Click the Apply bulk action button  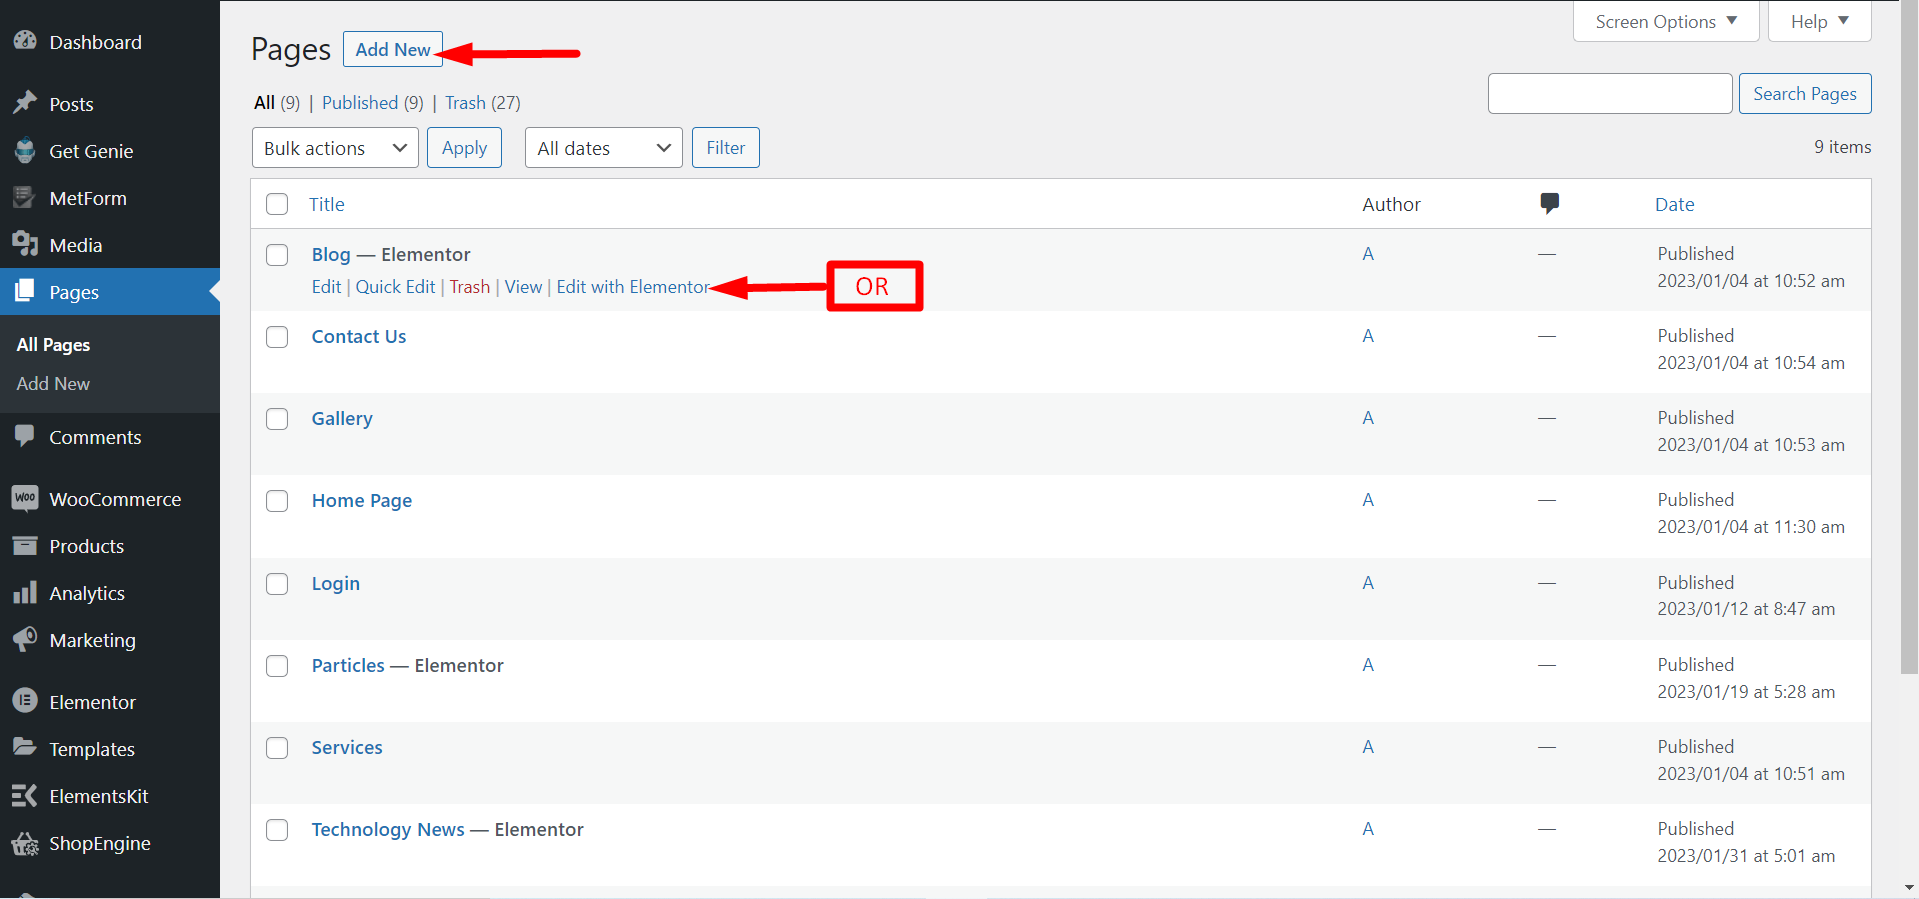465,148
